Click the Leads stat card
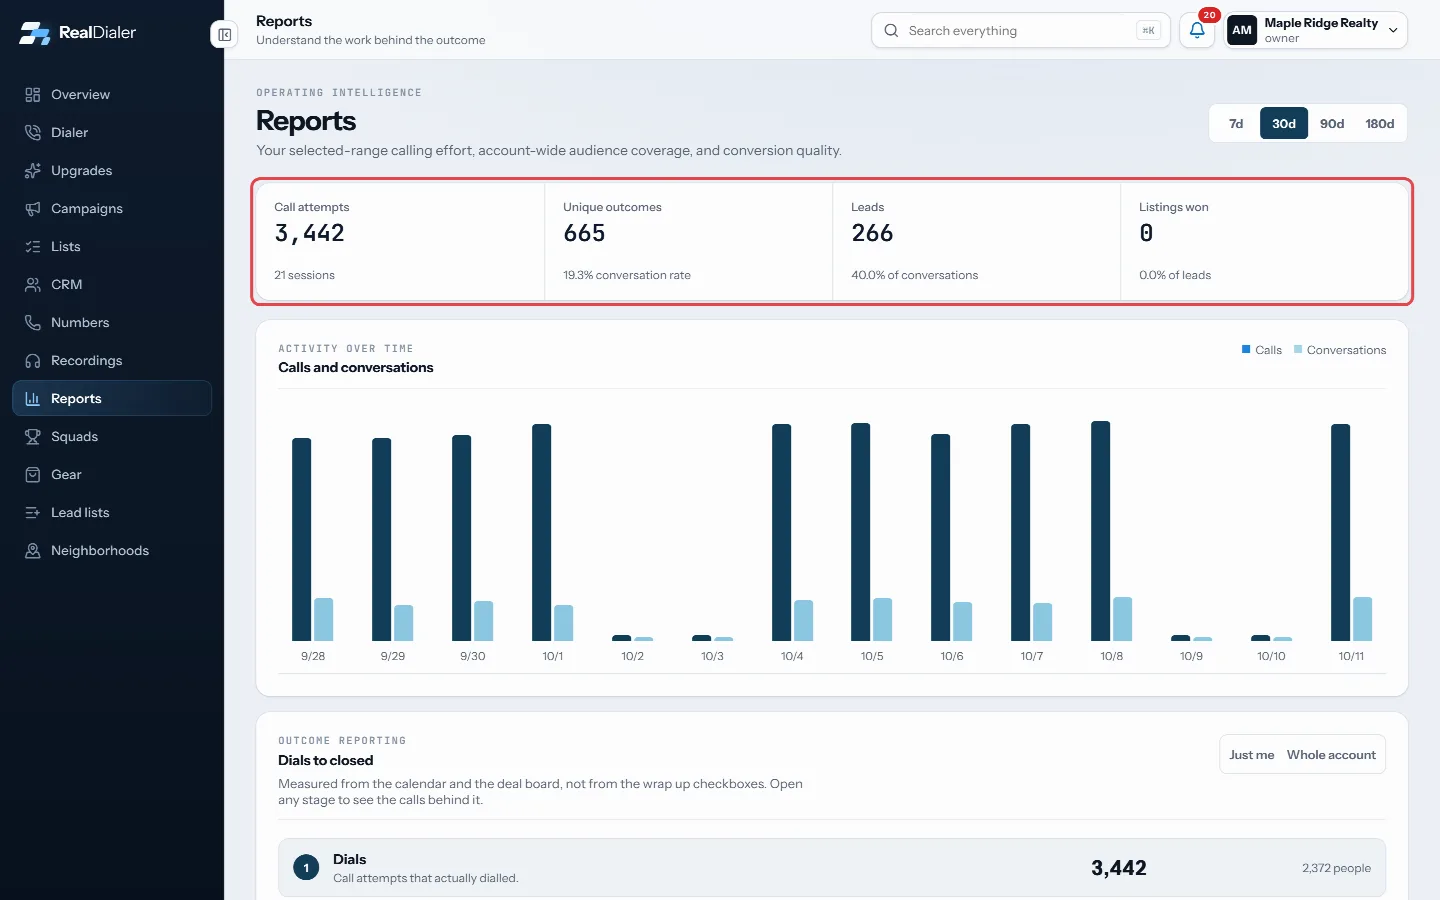The width and height of the screenshot is (1440, 900). pos(977,241)
